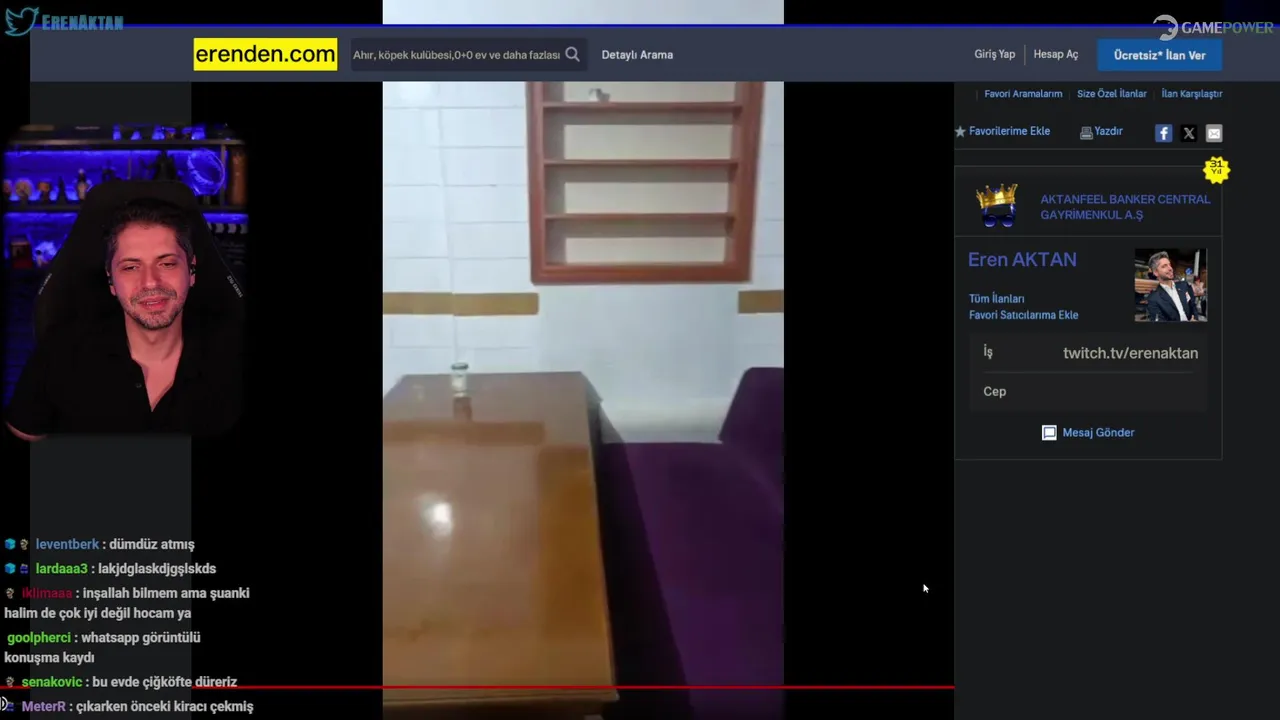1280x720 pixels.
Task: Click the erenden.com site logo
Action: 265,54
